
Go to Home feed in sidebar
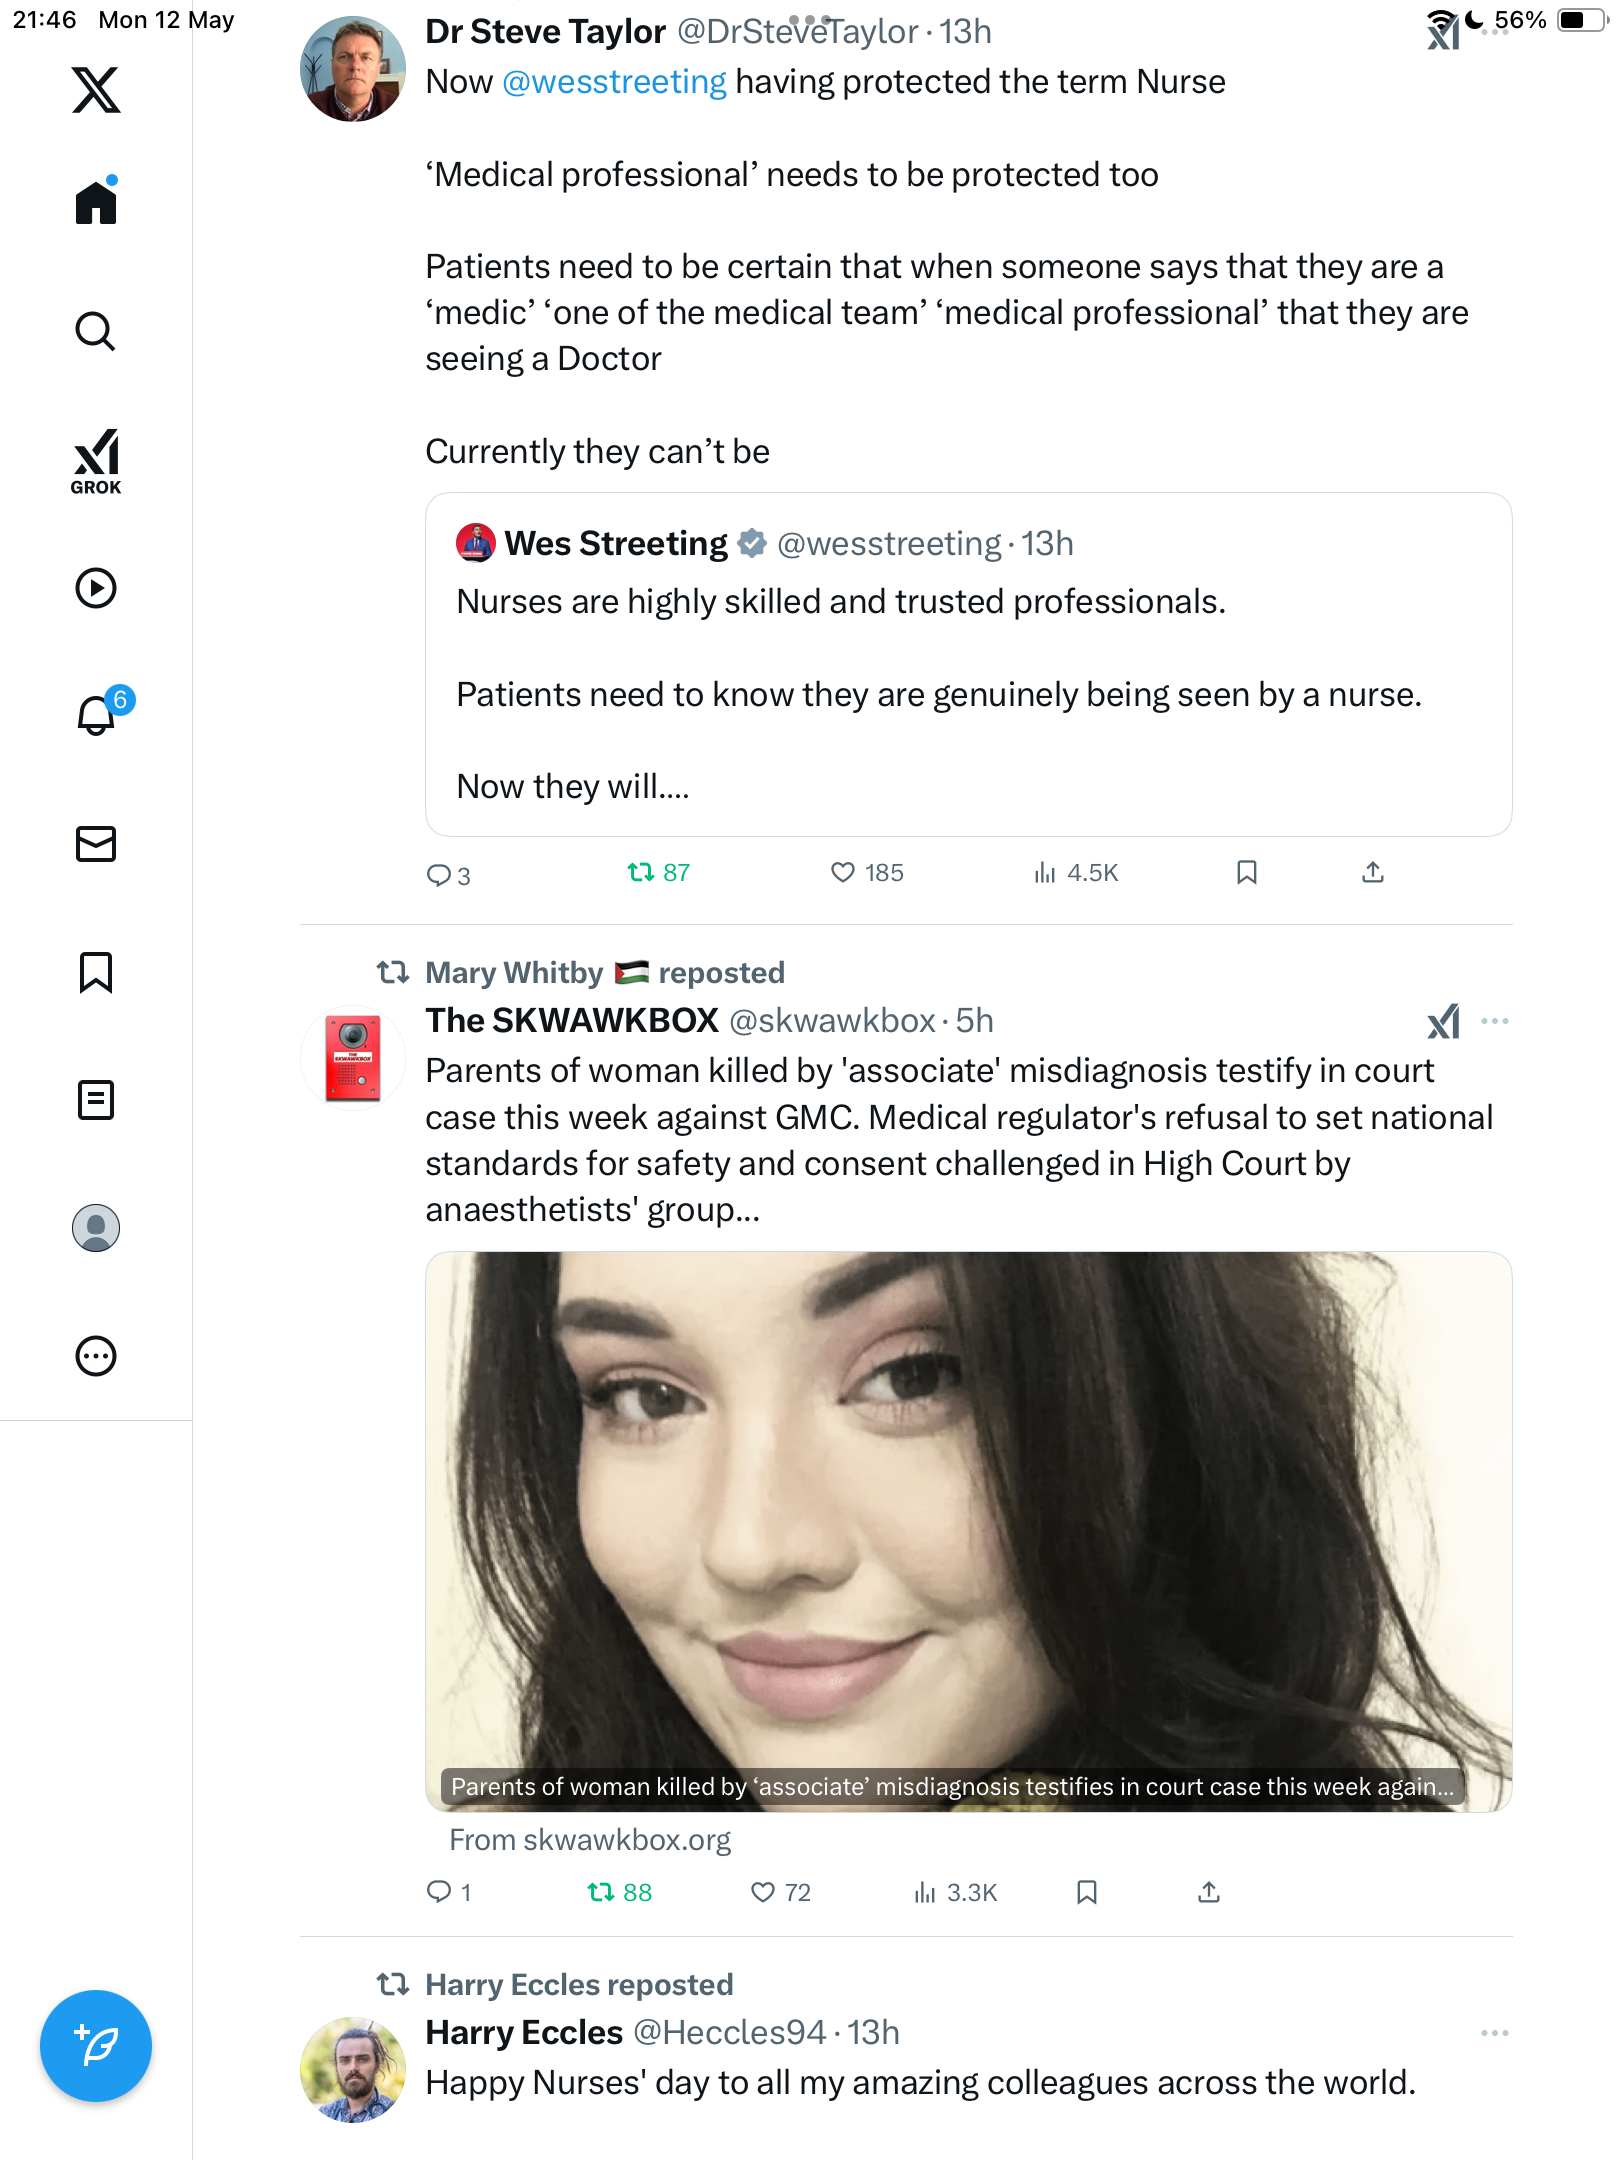96,201
